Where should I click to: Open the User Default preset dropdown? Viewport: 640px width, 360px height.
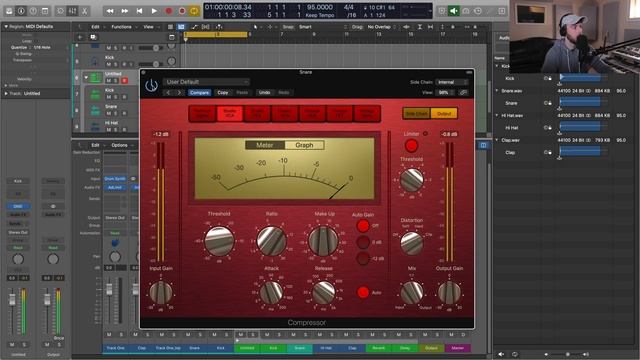click(x=206, y=82)
